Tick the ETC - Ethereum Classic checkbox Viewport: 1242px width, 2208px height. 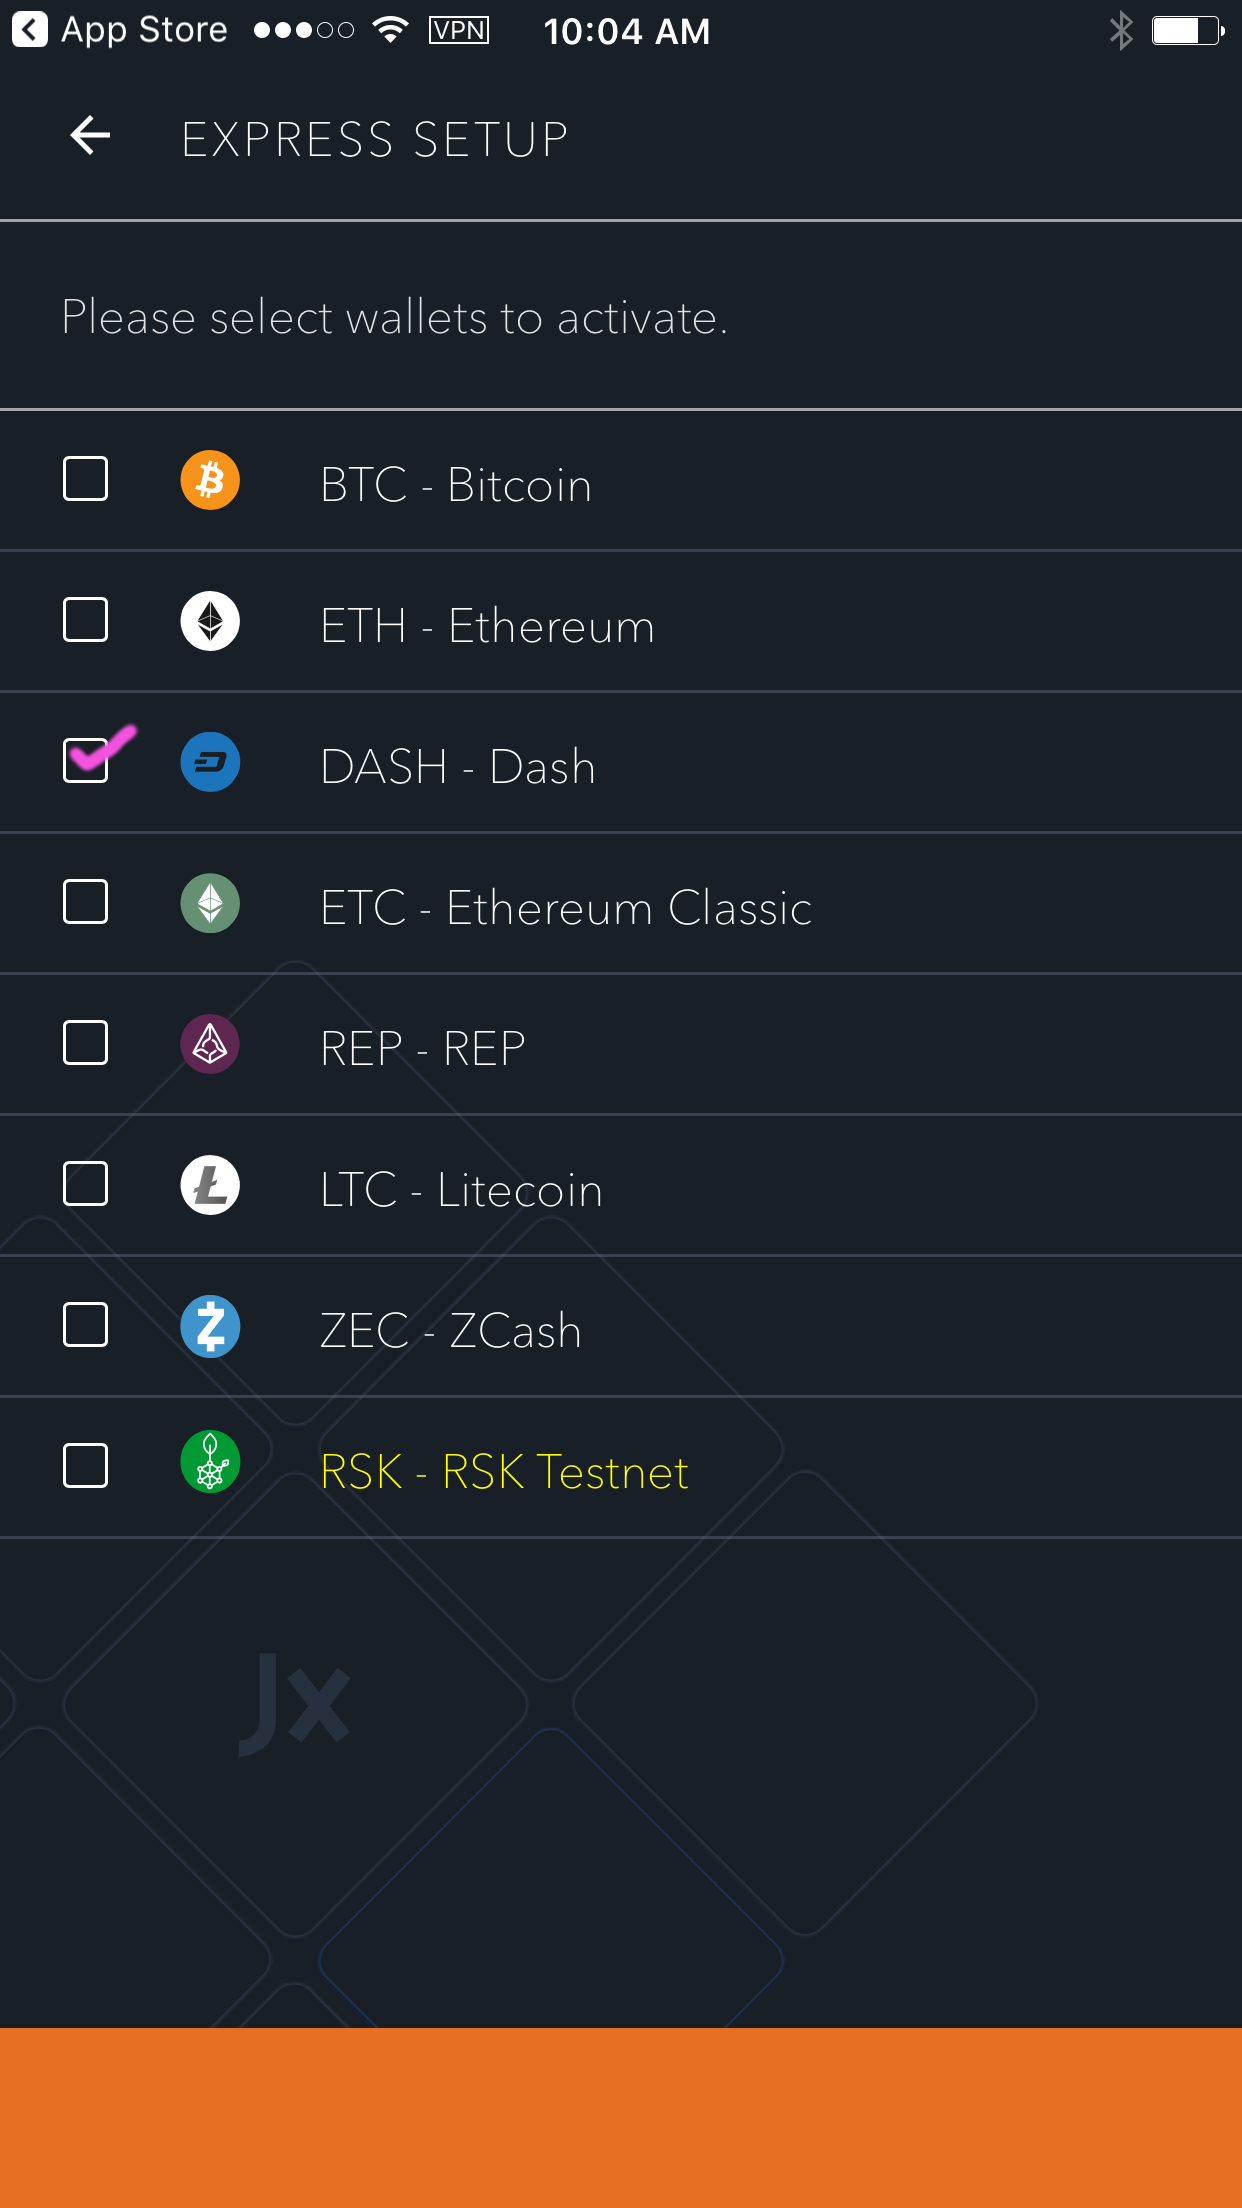coord(86,902)
